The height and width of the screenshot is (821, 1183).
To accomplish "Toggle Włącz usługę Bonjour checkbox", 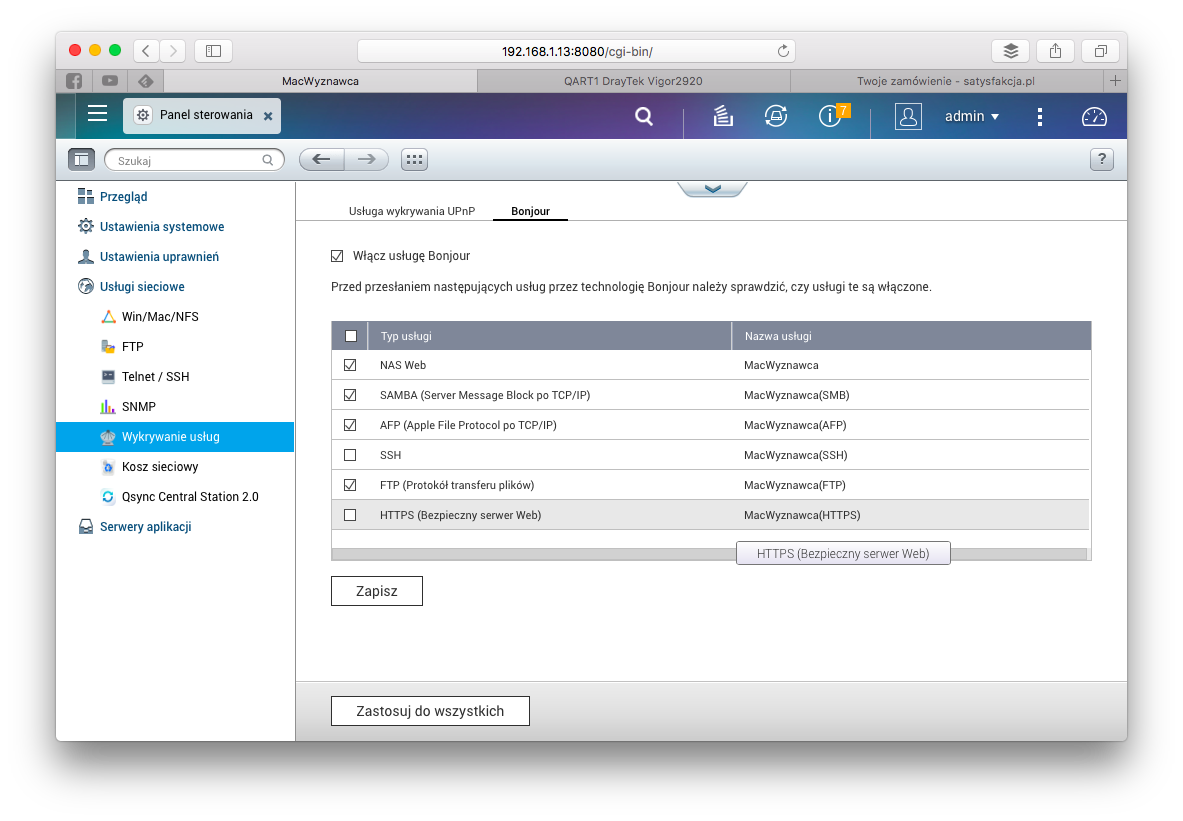I will point(337,256).
